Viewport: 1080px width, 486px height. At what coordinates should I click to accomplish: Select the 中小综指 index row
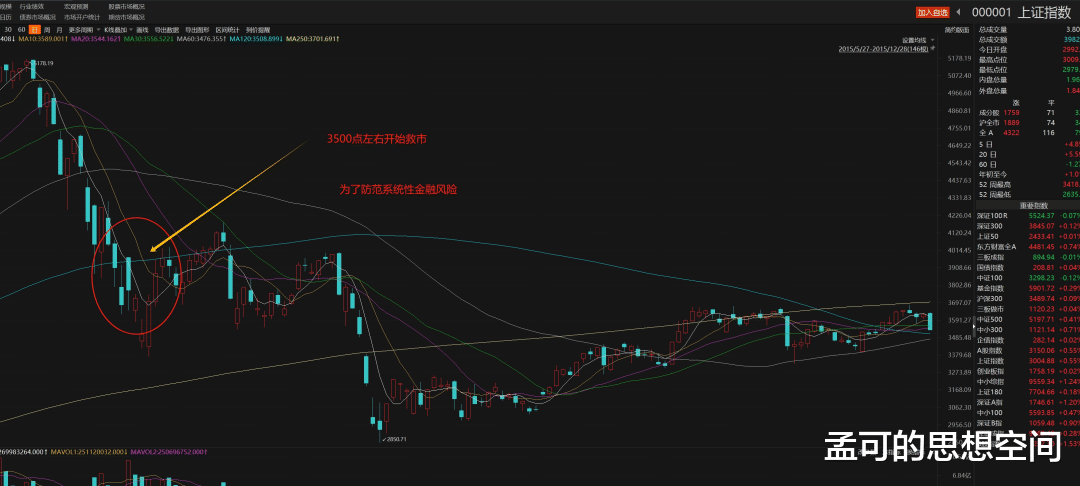point(1028,381)
